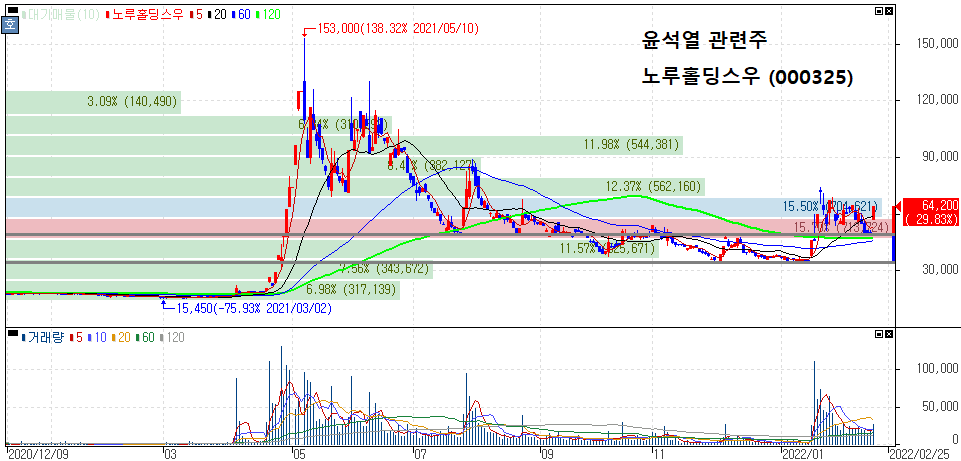
Task: Click the 05 month date axis label
Action: pos(300,454)
